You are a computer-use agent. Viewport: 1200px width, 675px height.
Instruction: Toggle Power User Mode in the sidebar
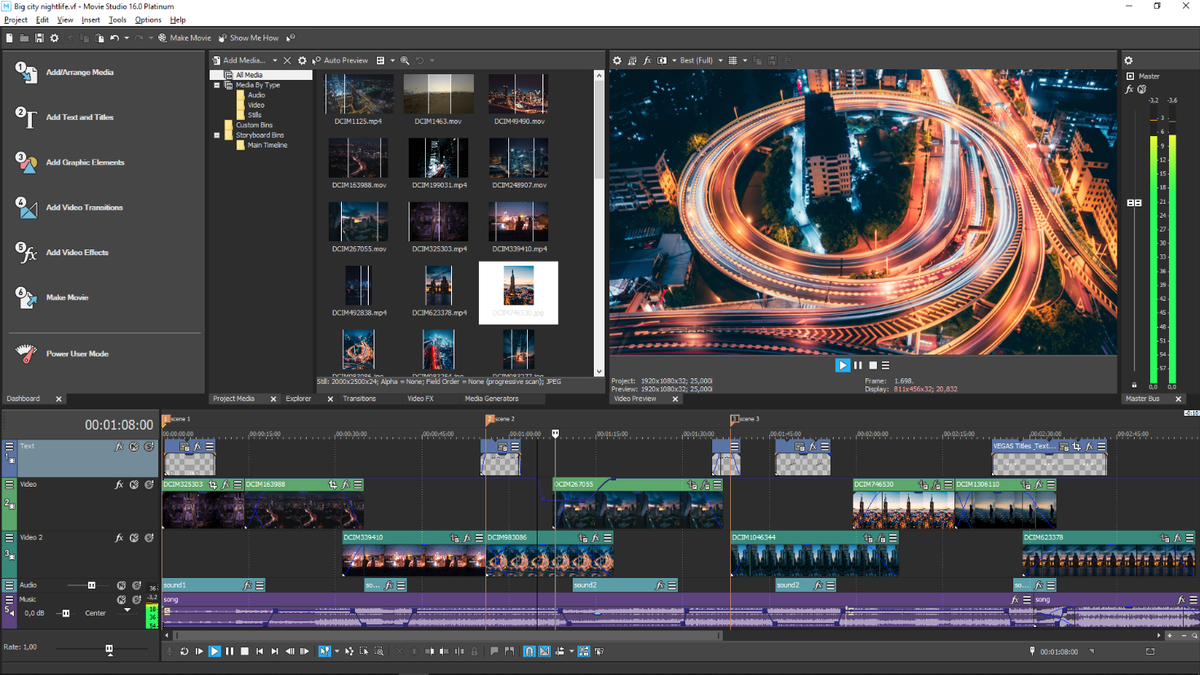tap(80, 352)
